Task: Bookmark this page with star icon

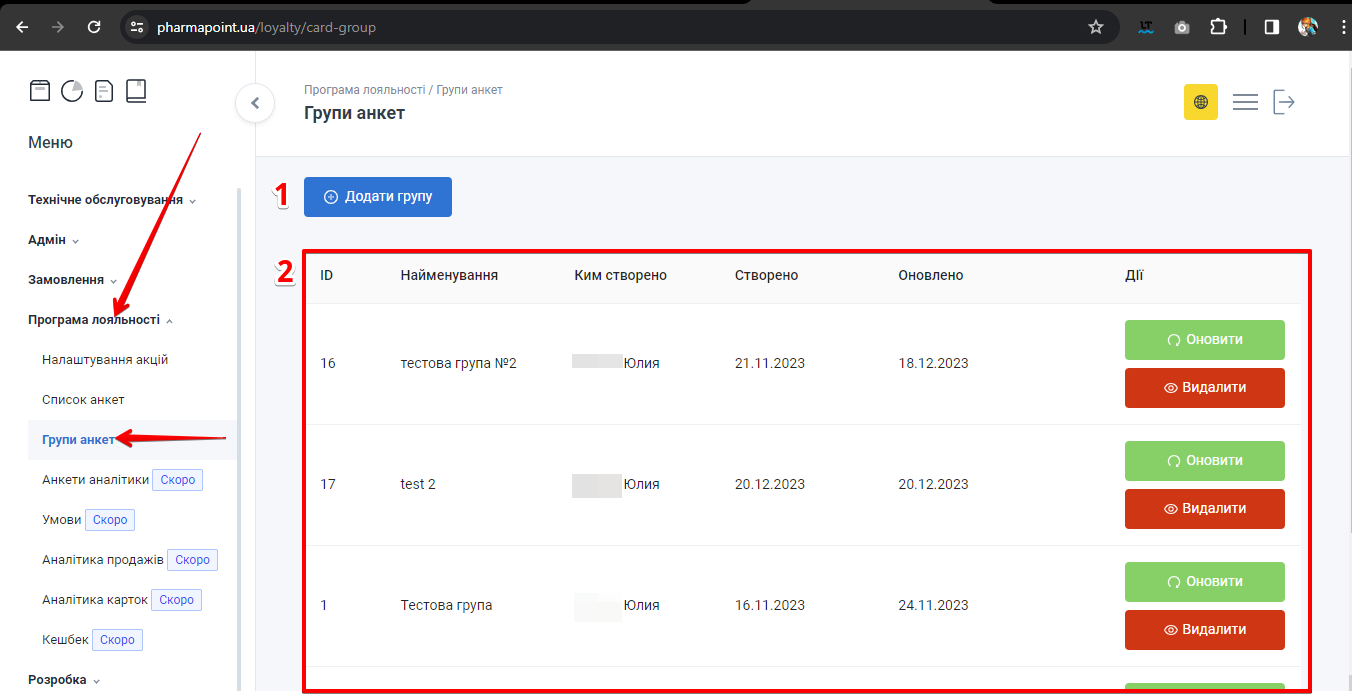Action: [x=1095, y=27]
